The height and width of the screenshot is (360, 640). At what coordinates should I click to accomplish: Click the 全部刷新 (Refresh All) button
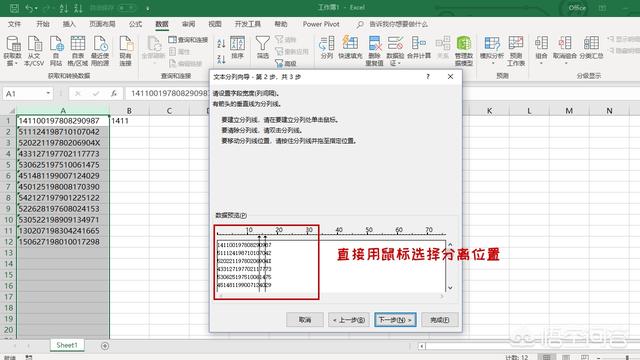153,51
